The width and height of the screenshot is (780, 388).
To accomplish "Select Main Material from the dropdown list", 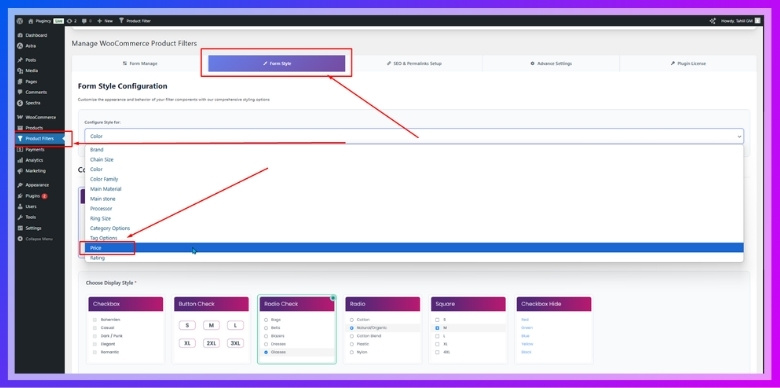I will click(x=414, y=189).
